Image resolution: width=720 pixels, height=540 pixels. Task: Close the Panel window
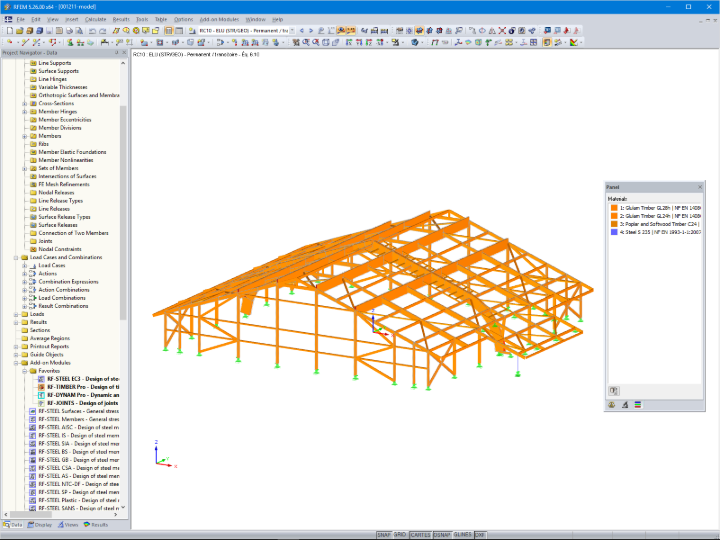point(700,187)
